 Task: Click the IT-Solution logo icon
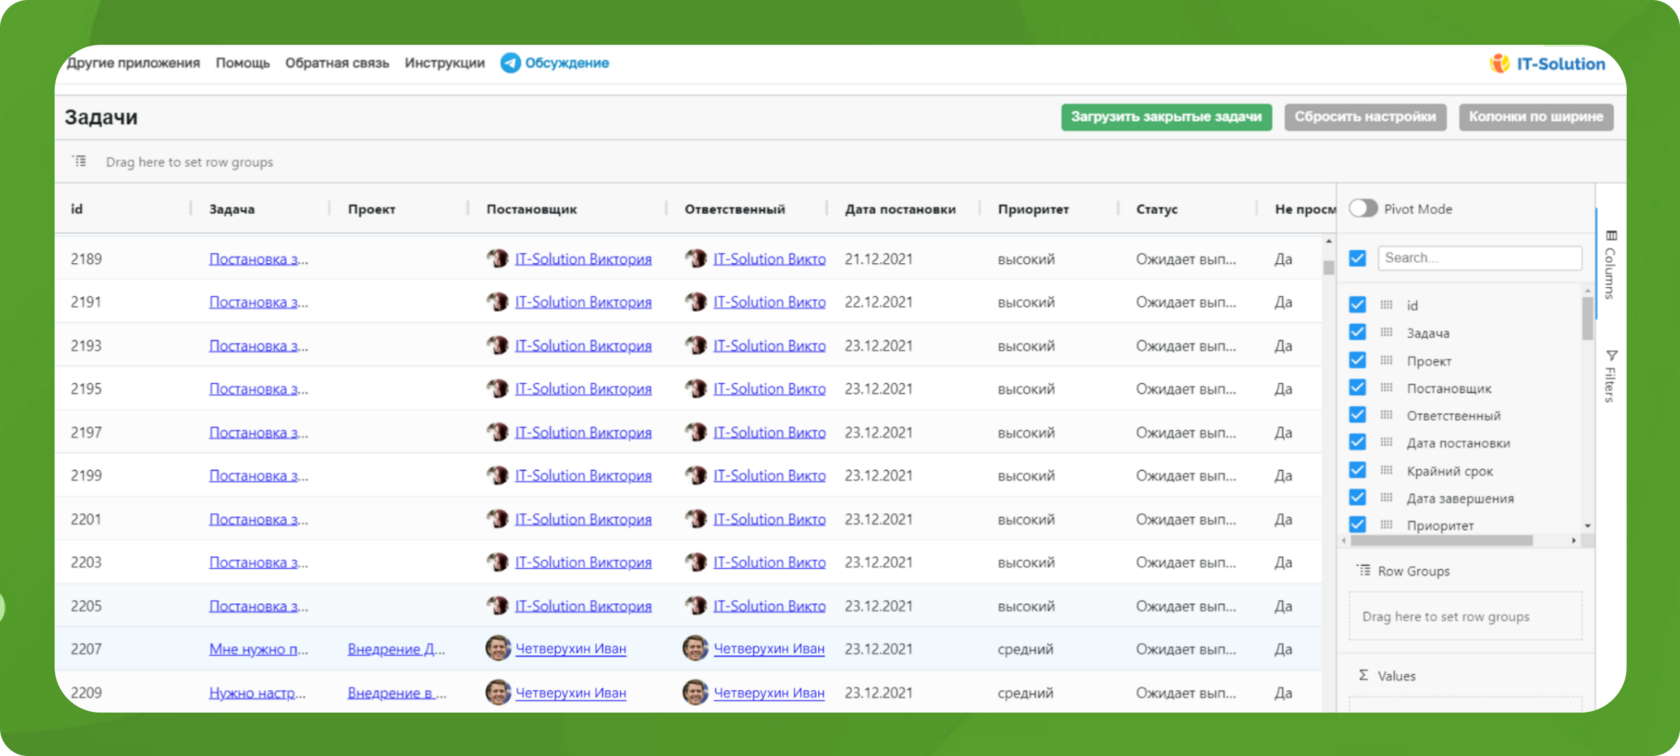[1499, 64]
